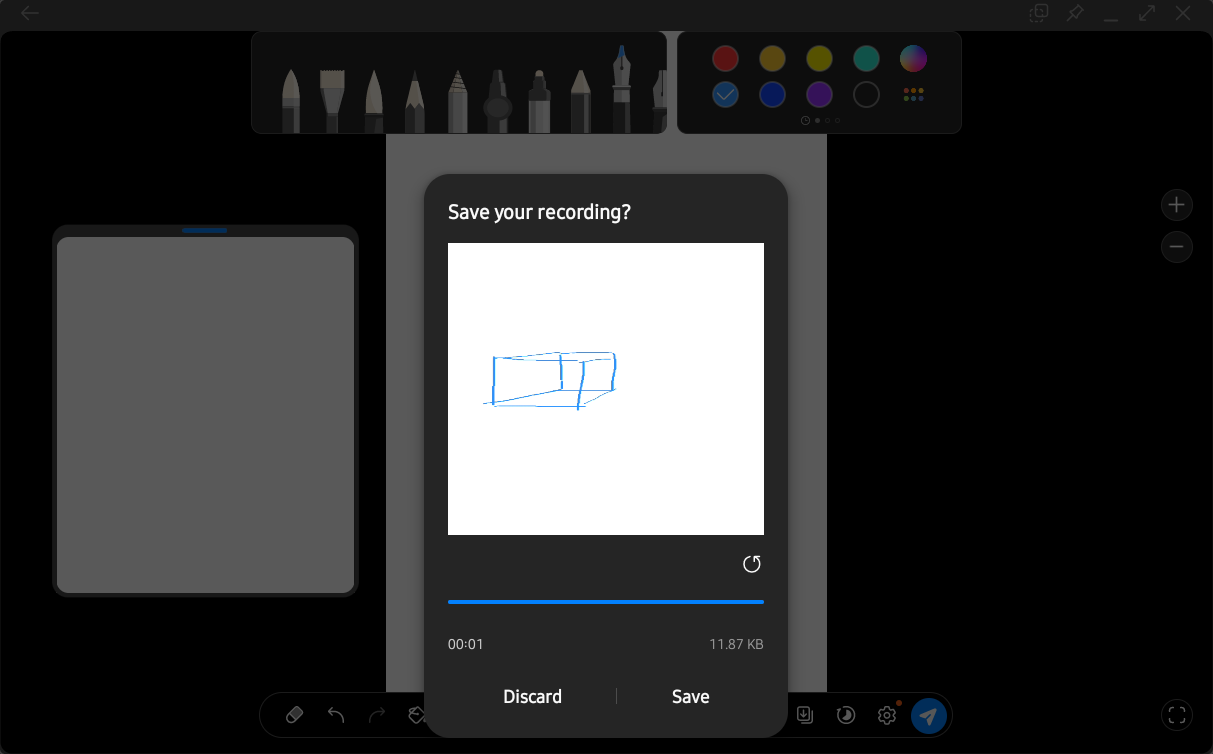This screenshot has height=754, width=1213.
Task: Pick the red color swatch
Action: pyautogui.click(x=725, y=59)
